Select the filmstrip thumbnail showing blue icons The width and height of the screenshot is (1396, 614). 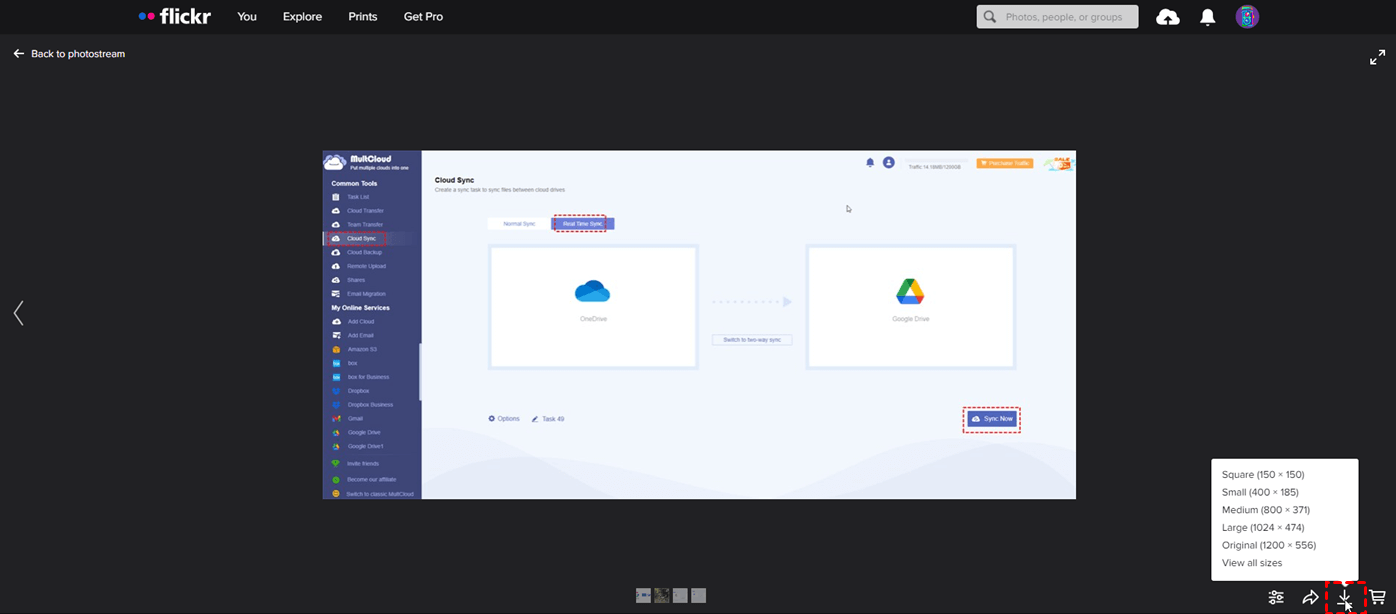[x=643, y=595]
